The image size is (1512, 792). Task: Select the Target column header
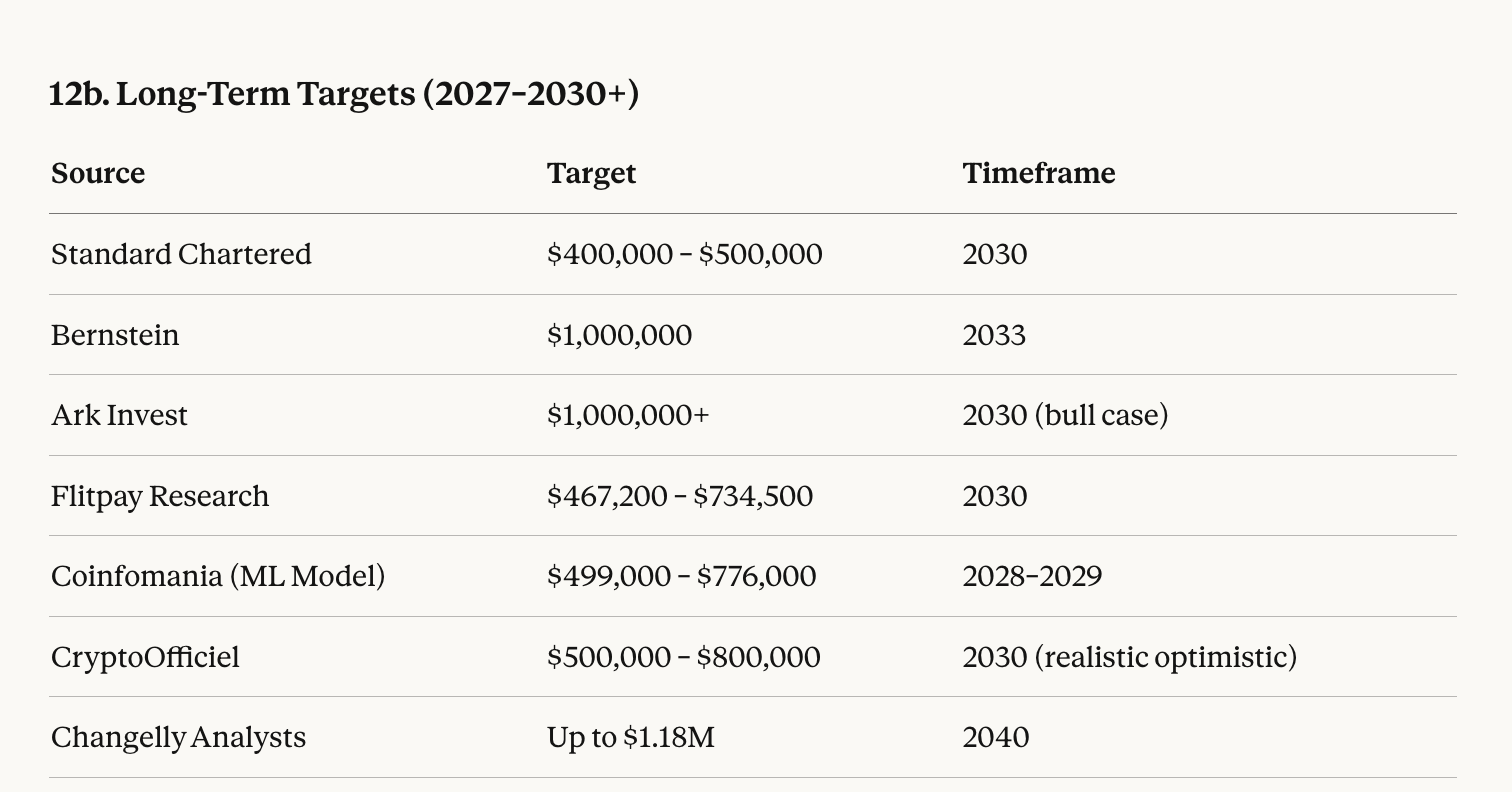[591, 173]
